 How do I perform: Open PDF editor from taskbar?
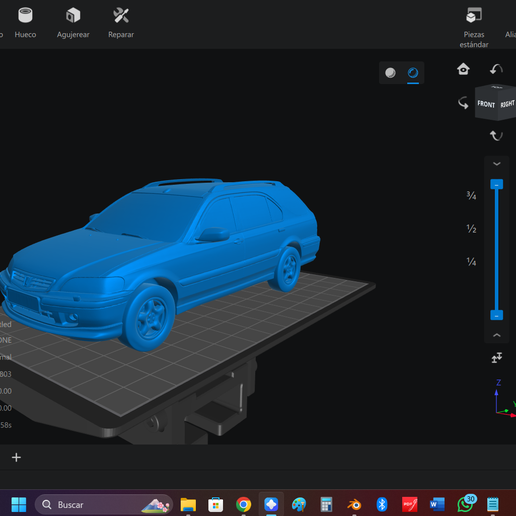pyautogui.click(x=409, y=504)
